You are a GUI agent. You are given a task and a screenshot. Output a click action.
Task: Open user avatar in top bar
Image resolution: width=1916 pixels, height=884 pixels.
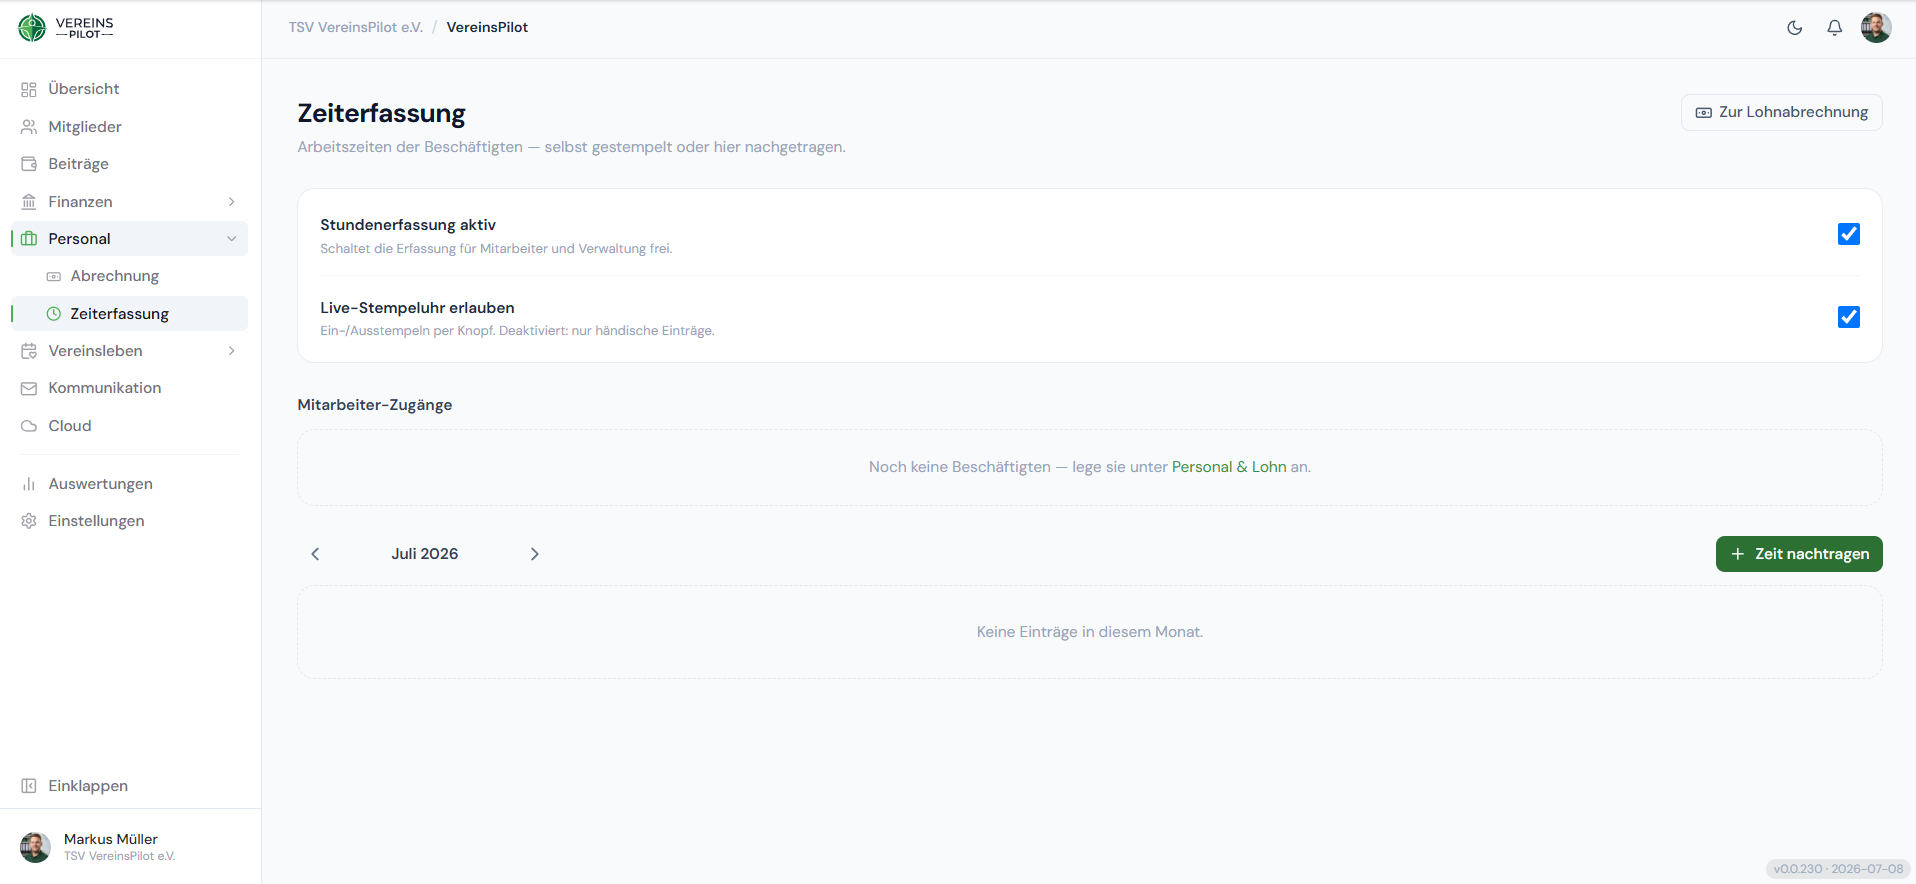(x=1876, y=28)
